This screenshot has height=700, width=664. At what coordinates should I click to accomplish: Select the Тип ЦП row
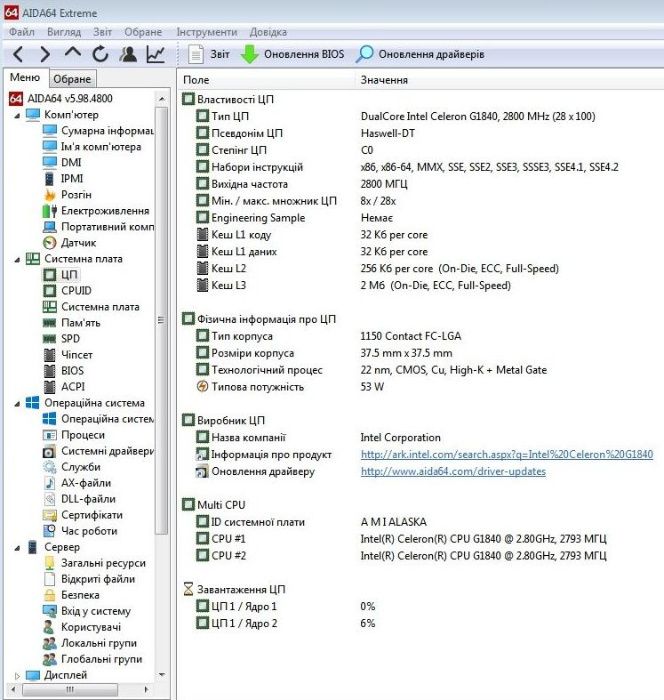click(x=395, y=117)
